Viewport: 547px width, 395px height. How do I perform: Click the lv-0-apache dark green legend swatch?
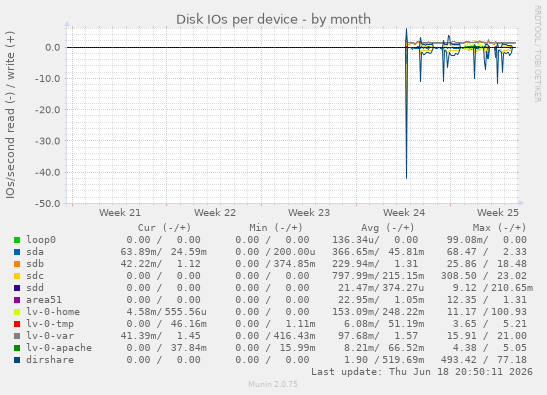17,348
